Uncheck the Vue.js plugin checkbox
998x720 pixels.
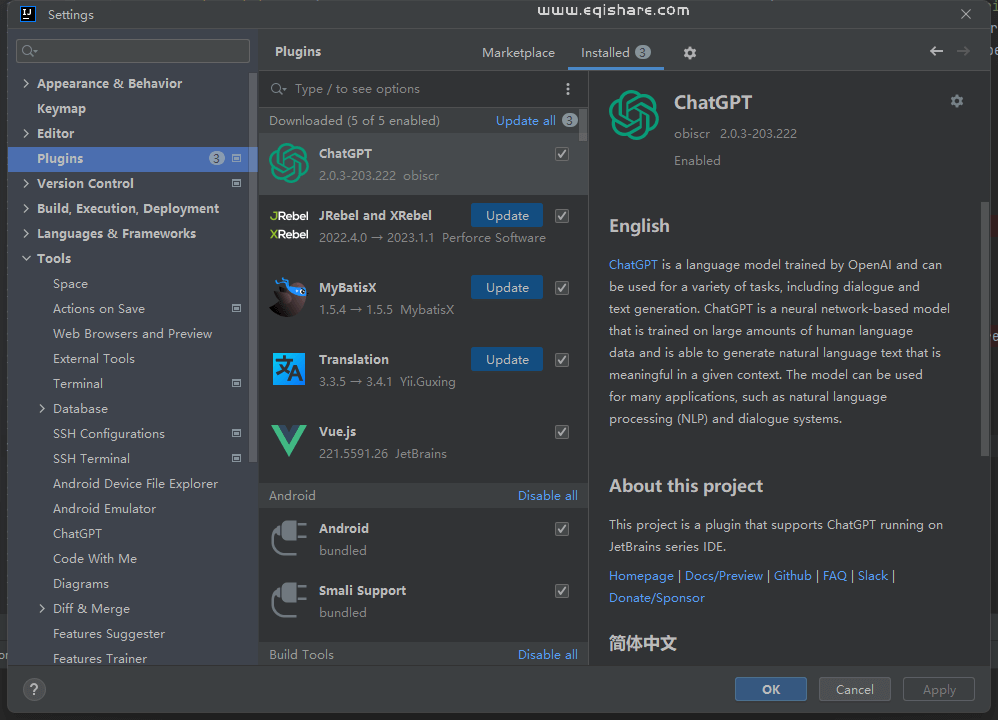pyautogui.click(x=562, y=432)
